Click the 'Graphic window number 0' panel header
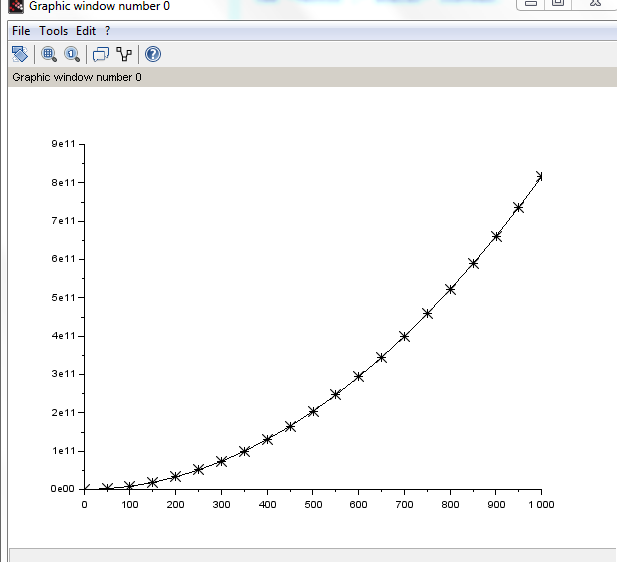The width and height of the screenshot is (617, 562). (x=312, y=77)
